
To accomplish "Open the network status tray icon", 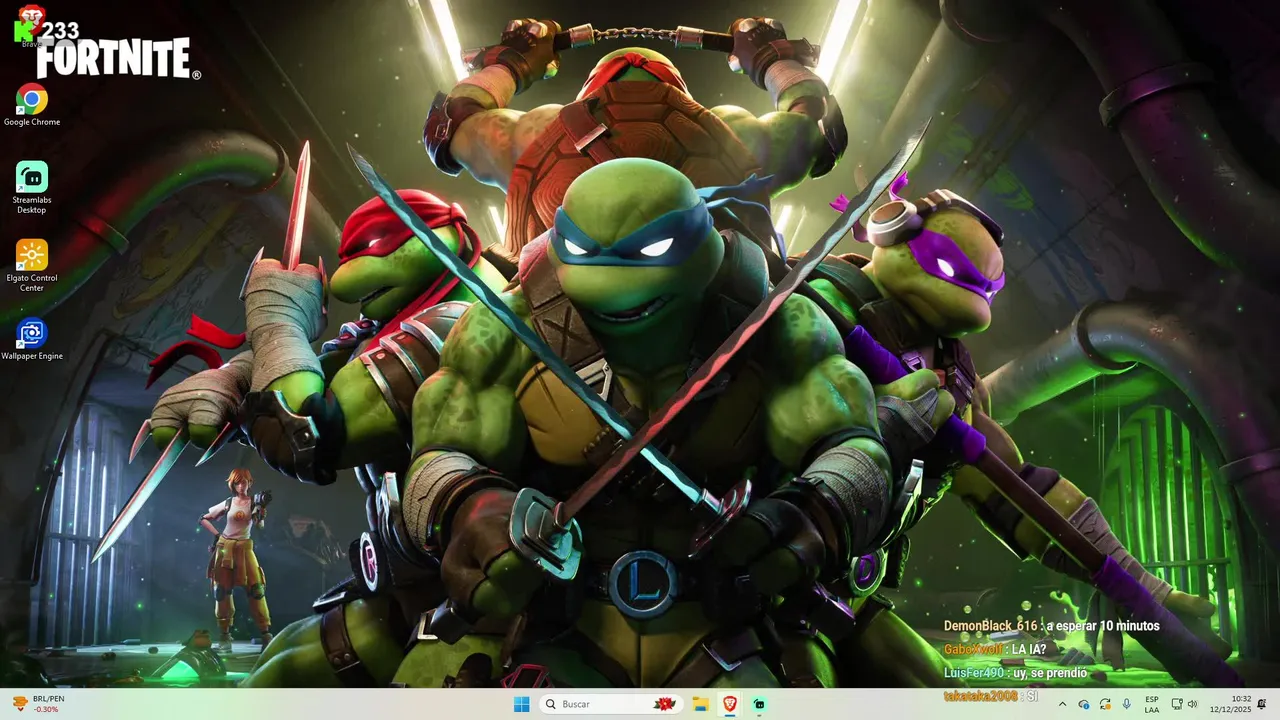I will coord(1177,704).
